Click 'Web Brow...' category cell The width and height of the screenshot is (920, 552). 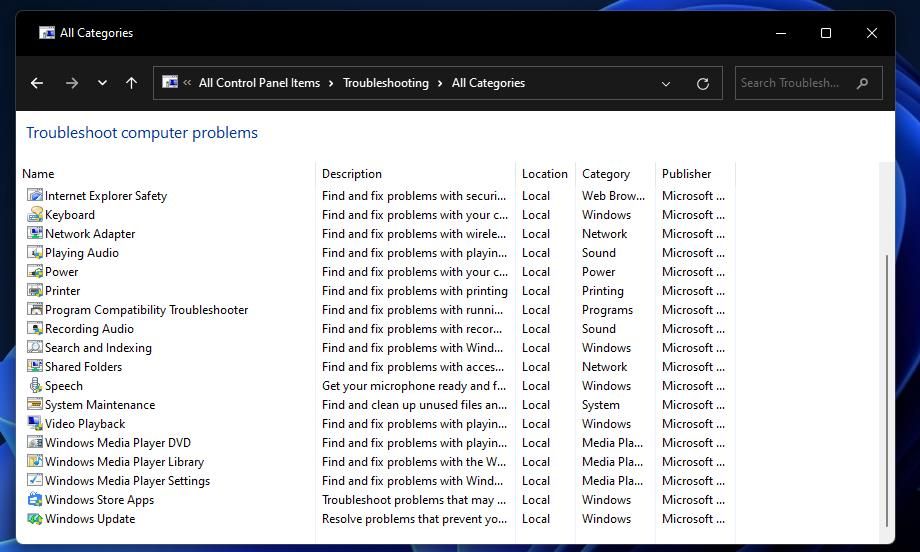point(613,195)
